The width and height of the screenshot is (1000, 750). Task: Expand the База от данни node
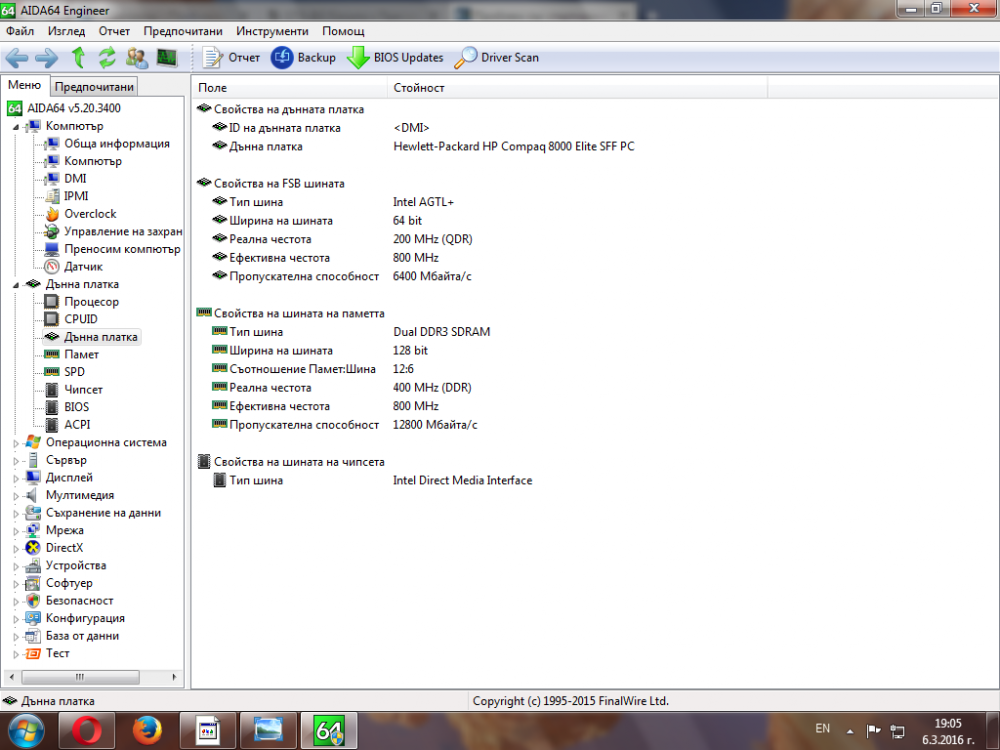(x=16, y=636)
